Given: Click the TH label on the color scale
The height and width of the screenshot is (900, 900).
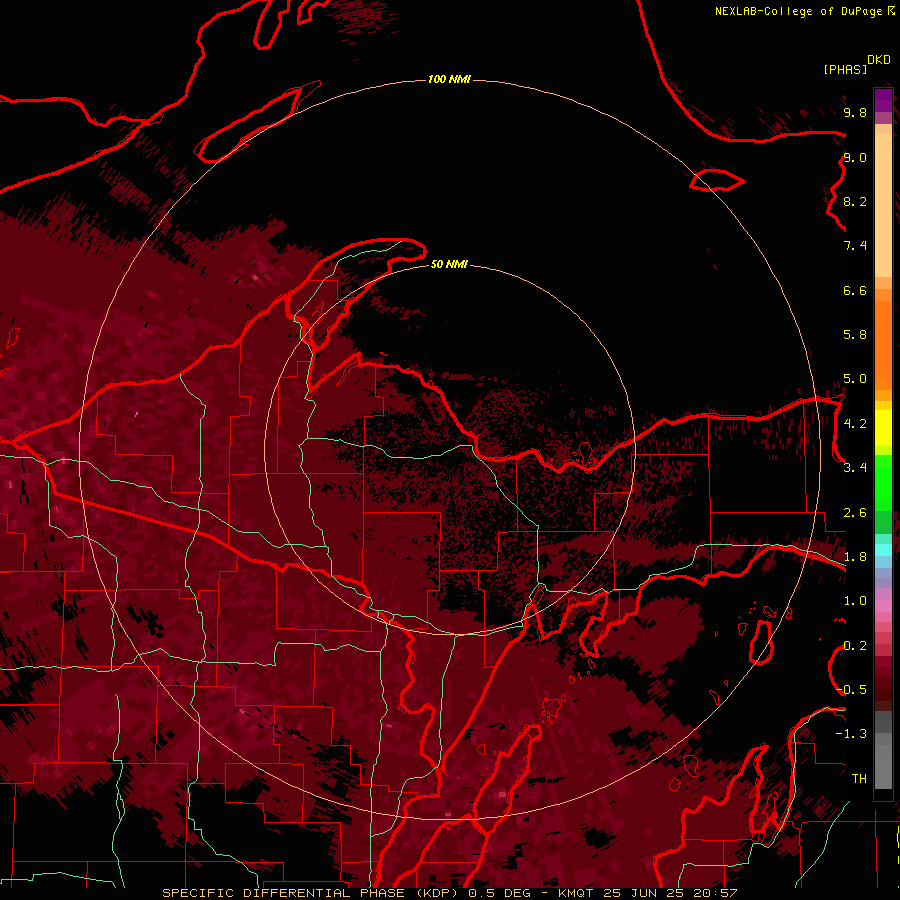Looking at the screenshot, I should (859, 779).
